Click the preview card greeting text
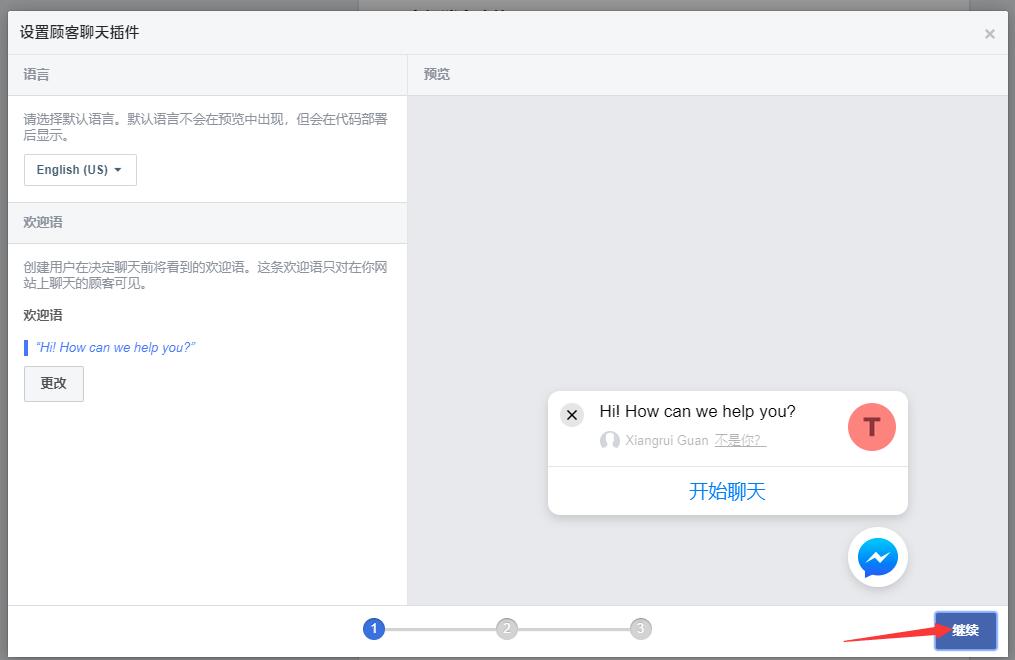This screenshot has height=660, width=1015. [x=697, y=411]
